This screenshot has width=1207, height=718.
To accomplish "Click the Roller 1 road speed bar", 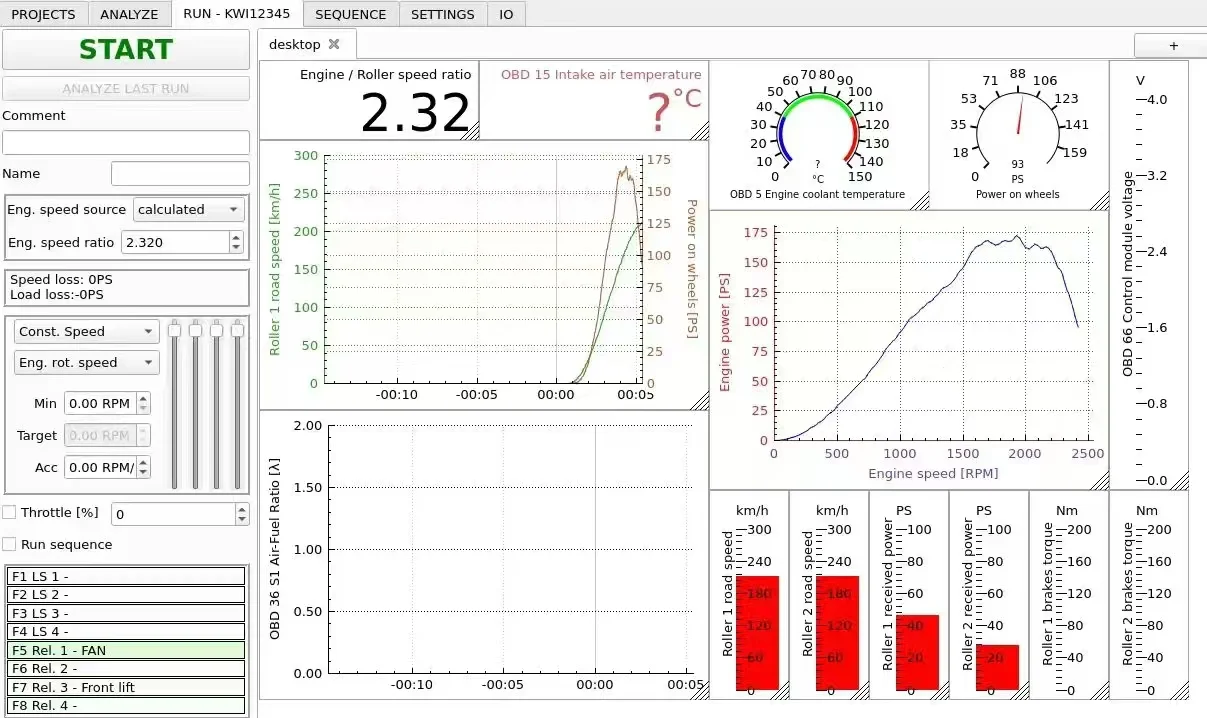I will tap(757, 632).
